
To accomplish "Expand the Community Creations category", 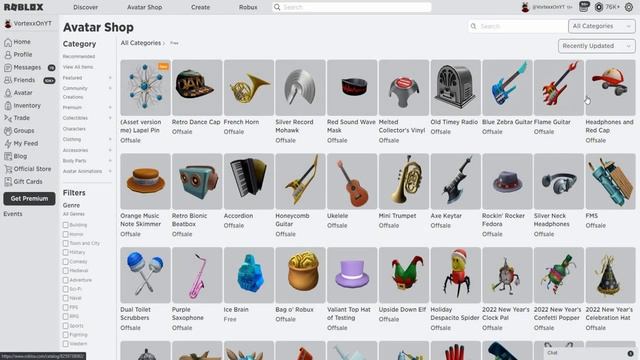I will [x=110, y=88].
